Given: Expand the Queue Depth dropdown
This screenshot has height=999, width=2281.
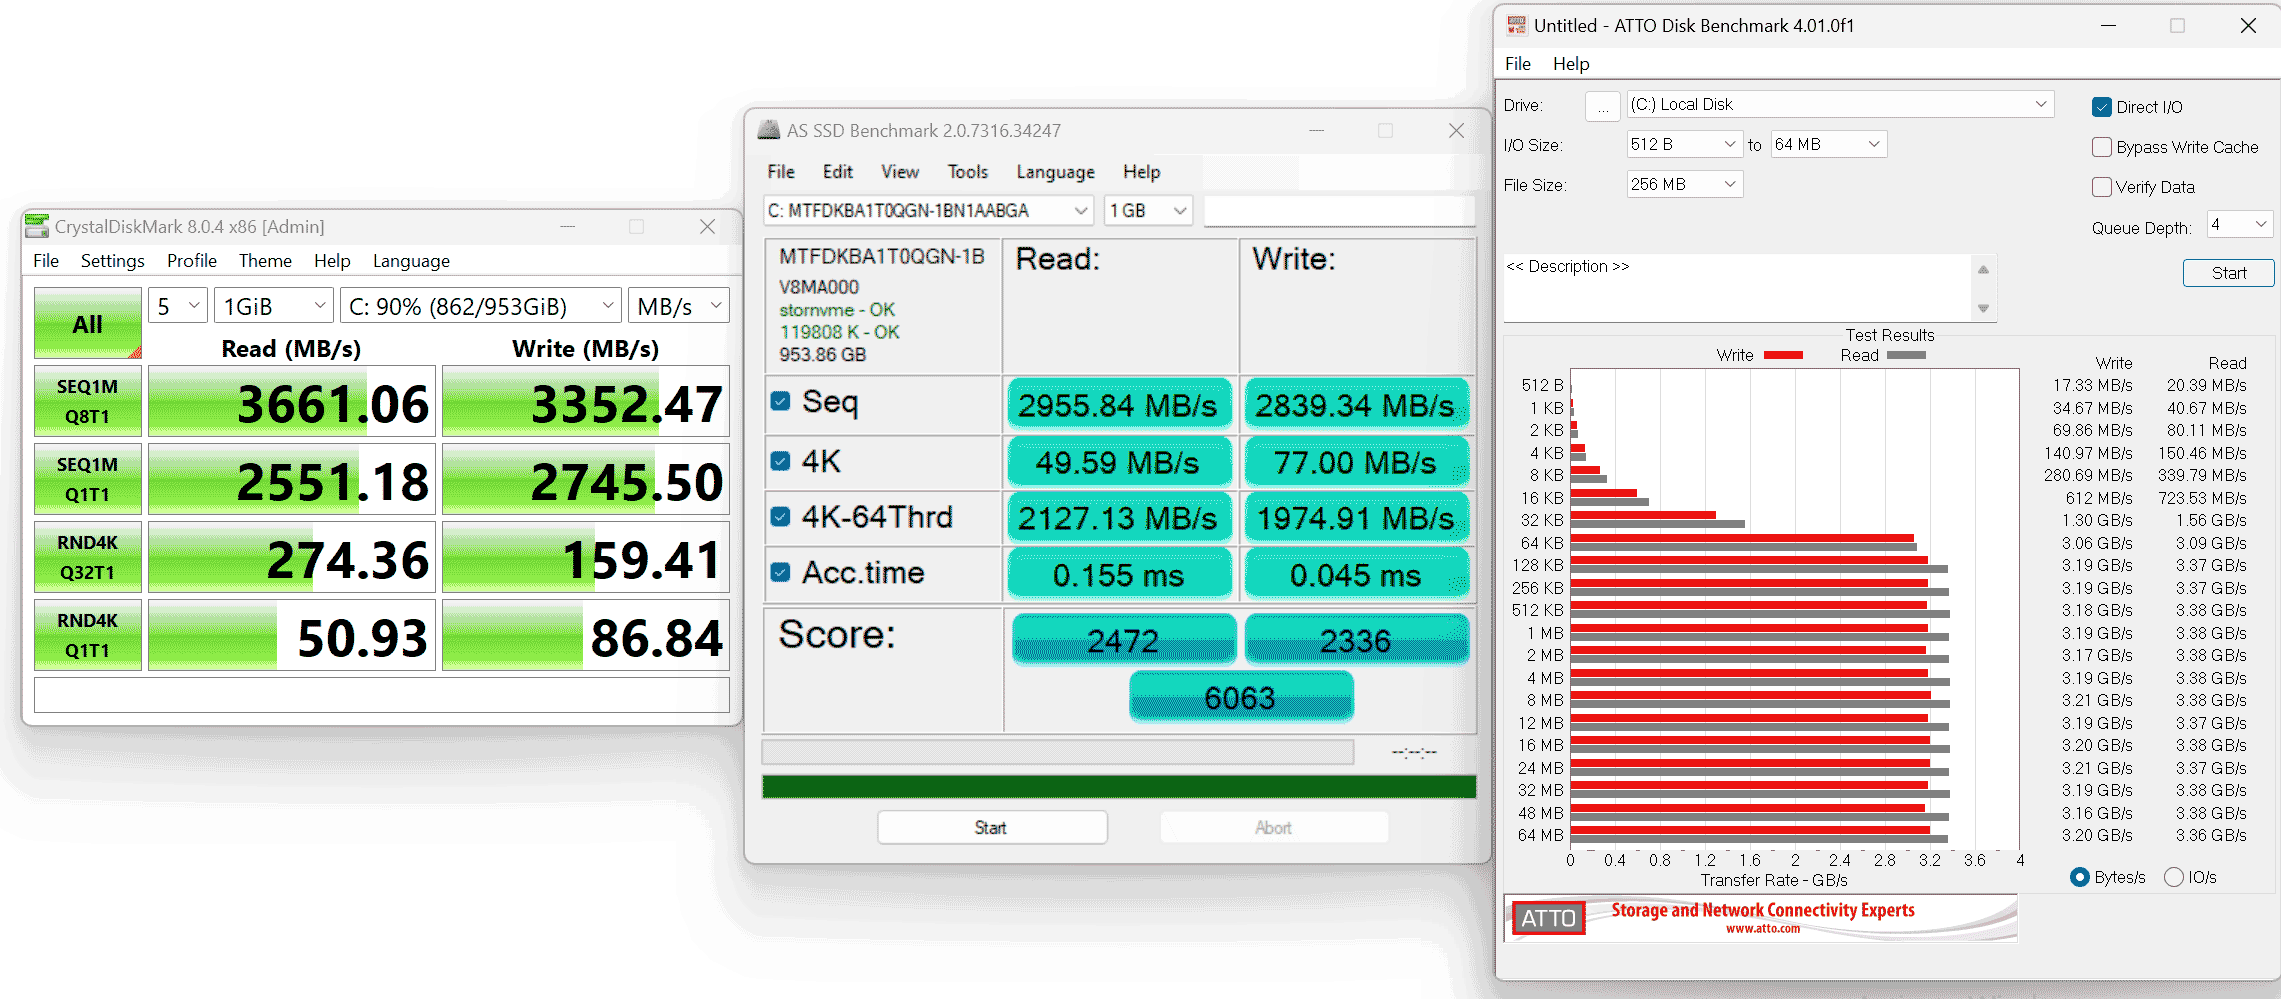Looking at the screenshot, I should [2239, 225].
